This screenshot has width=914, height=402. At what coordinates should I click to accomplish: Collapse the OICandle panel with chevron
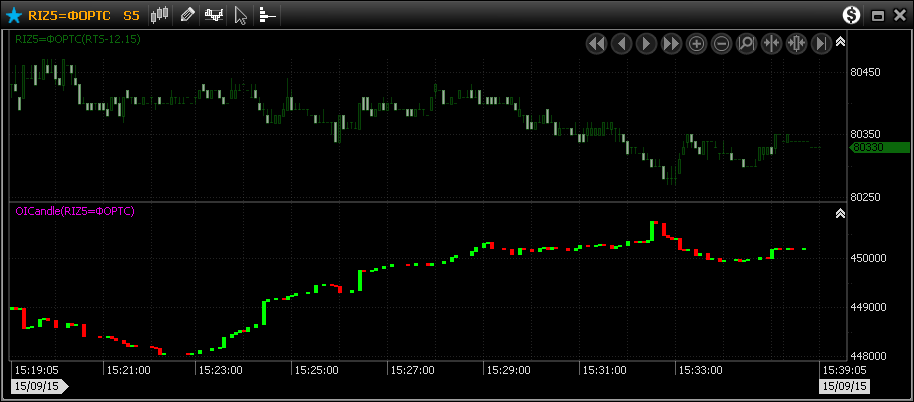click(x=840, y=213)
